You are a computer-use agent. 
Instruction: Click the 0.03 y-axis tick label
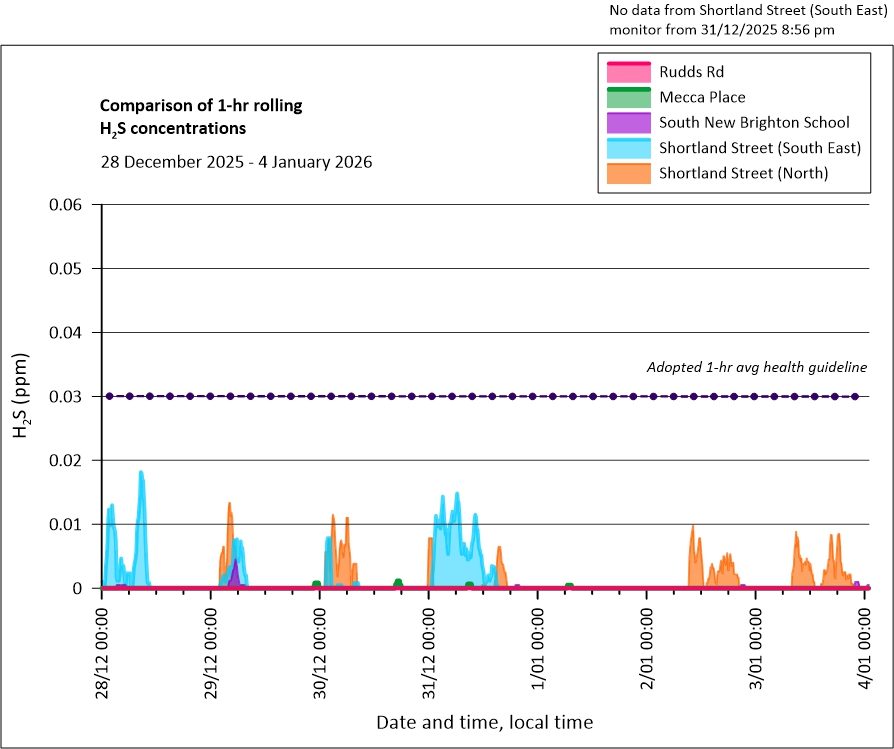[67, 397]
